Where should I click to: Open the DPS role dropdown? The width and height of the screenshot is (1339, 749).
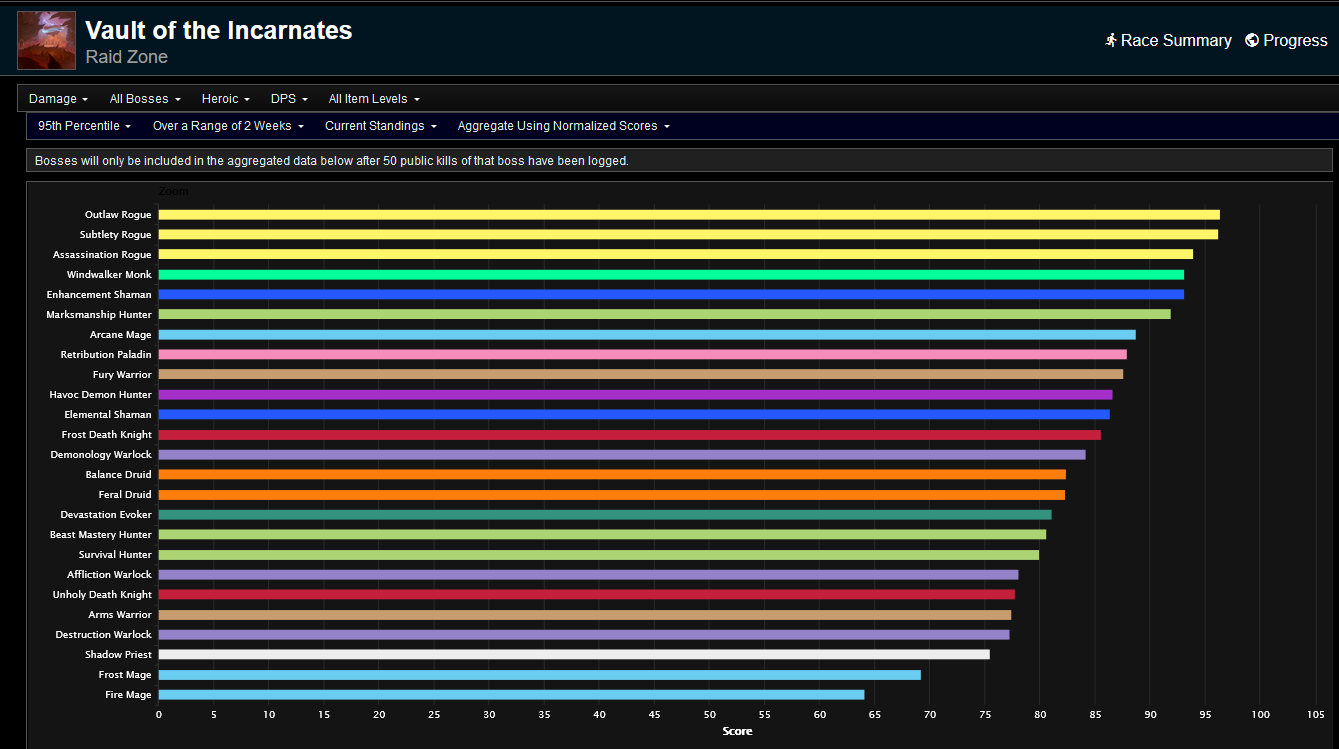[289, 99]
